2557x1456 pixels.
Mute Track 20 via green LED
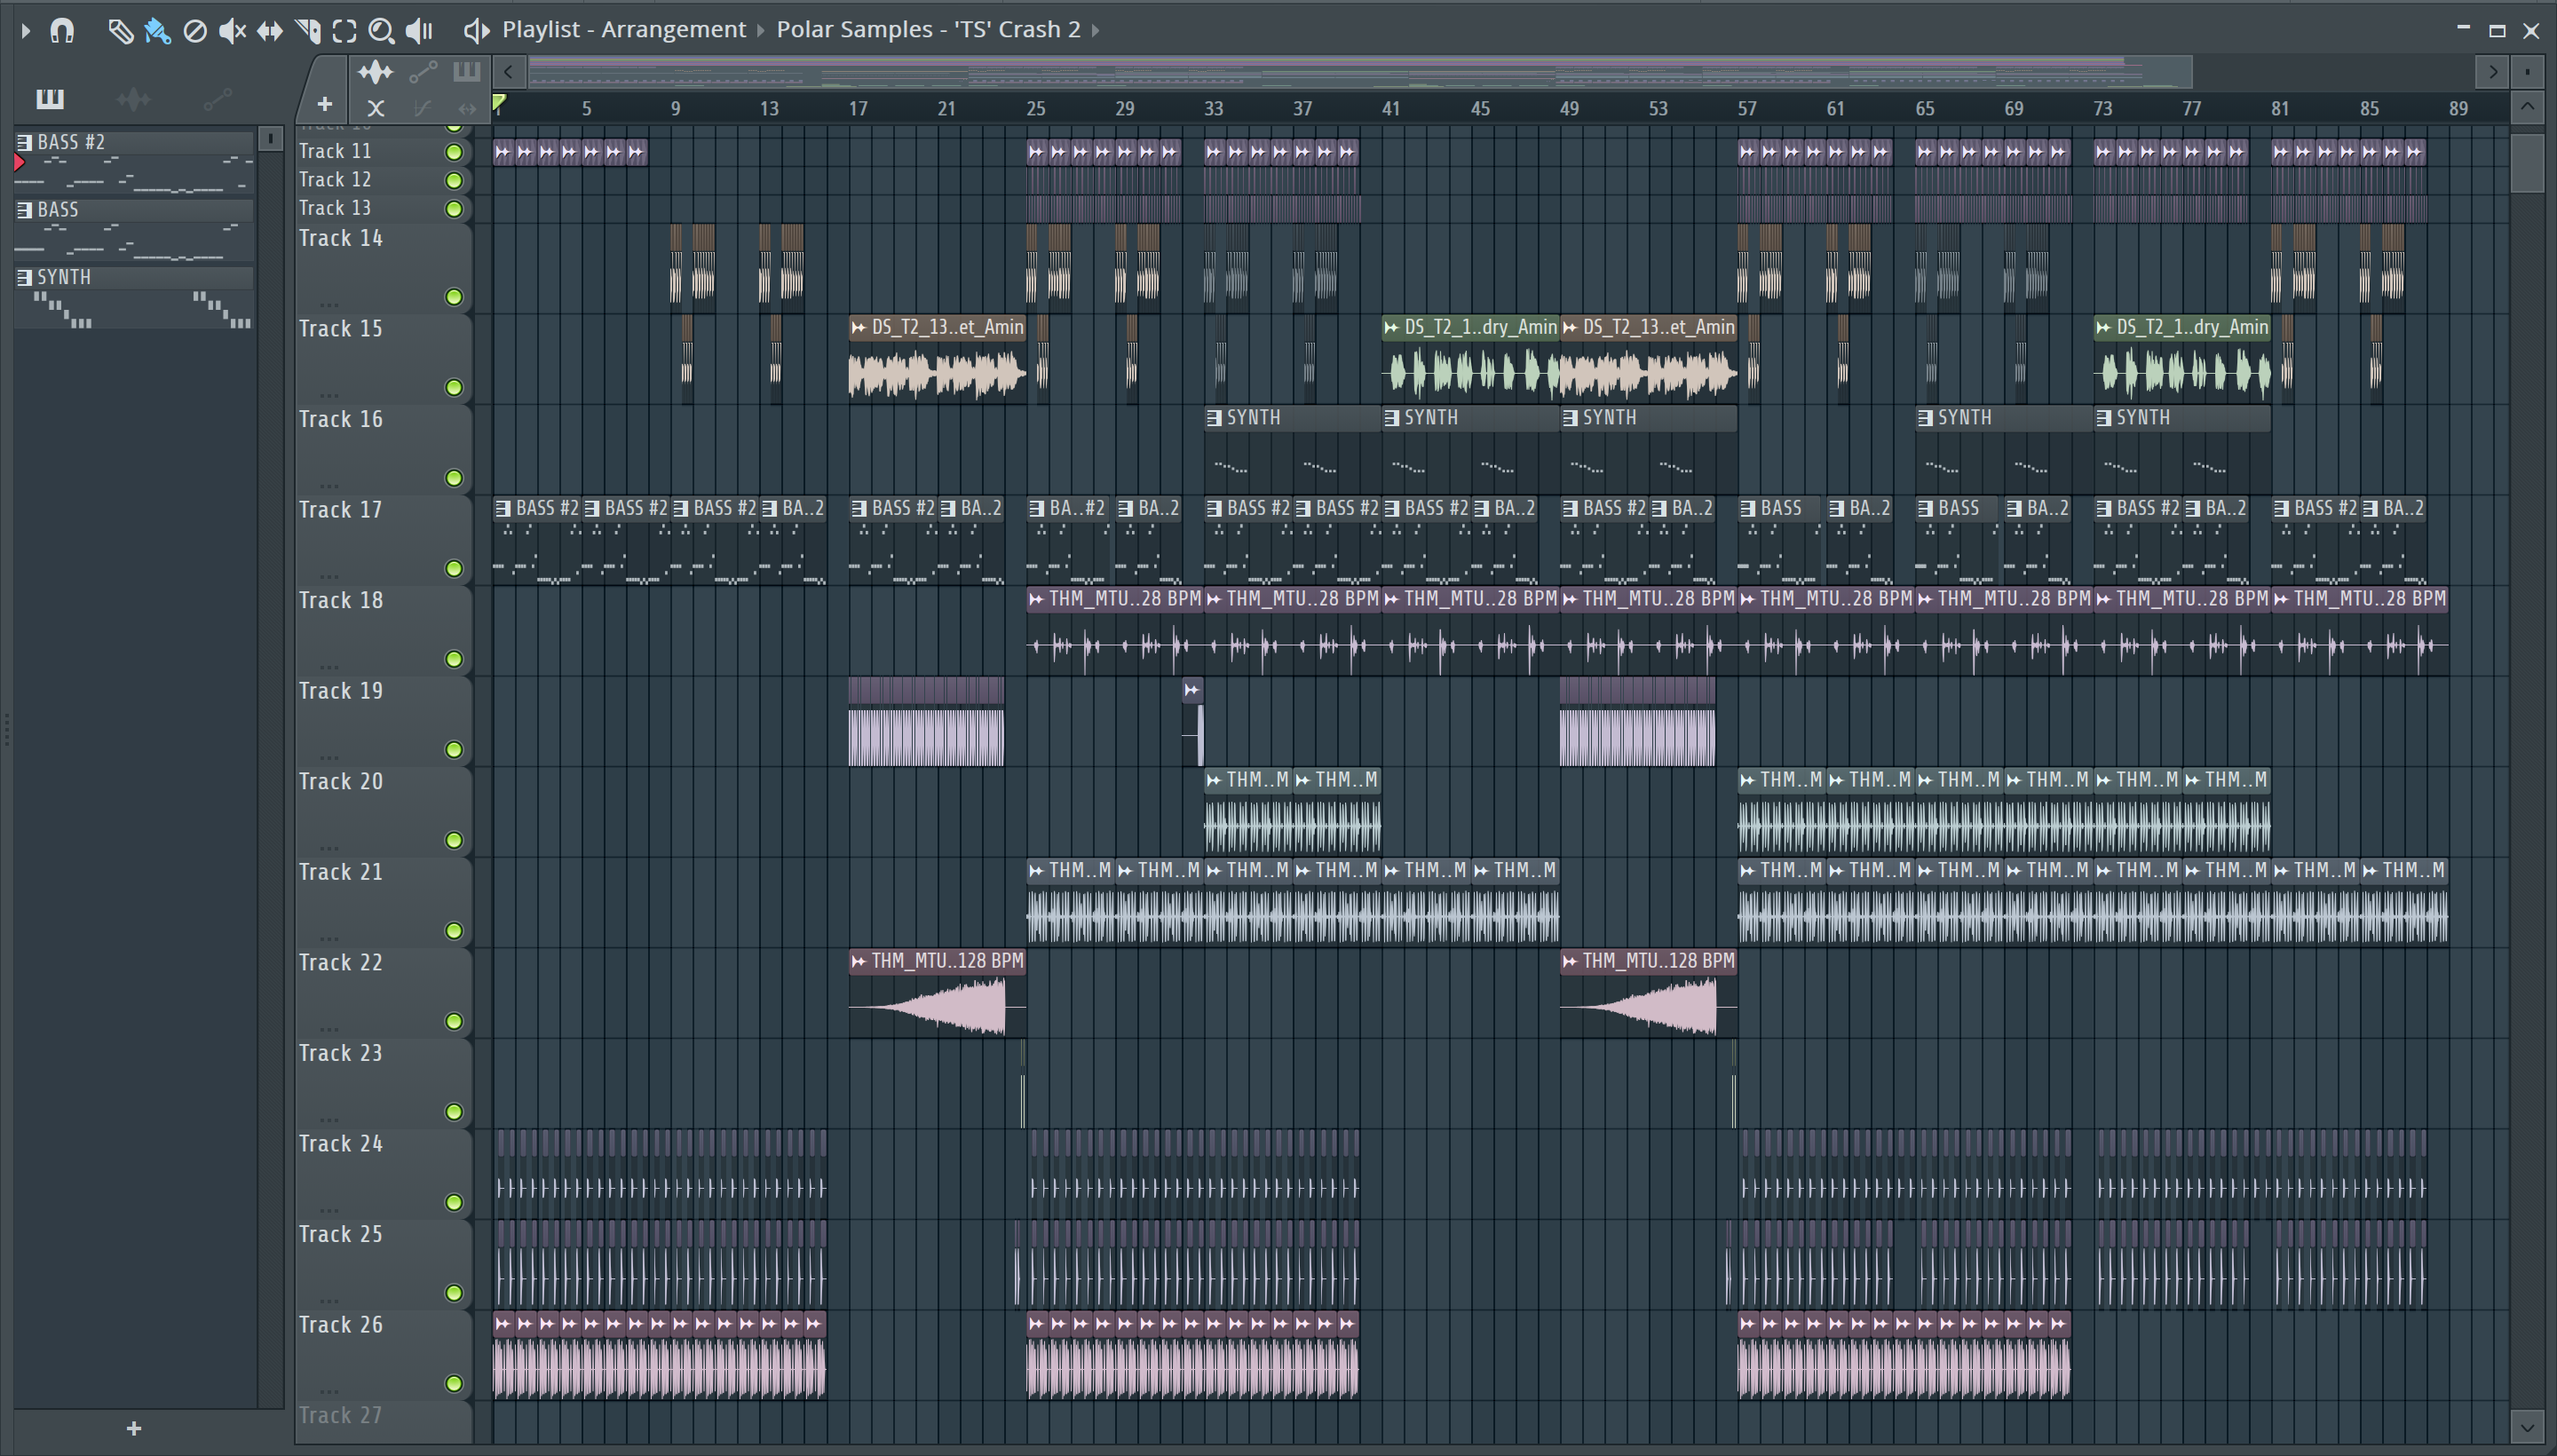pos(454,841)
